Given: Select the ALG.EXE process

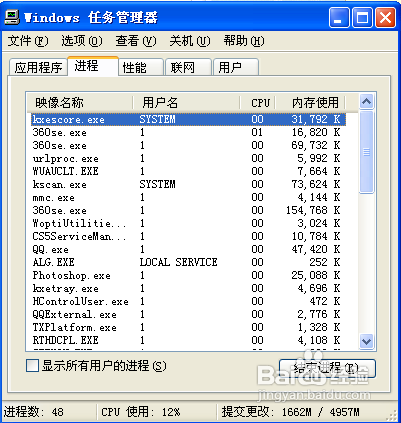Looking at the screenshot, I should pos(188,262).
